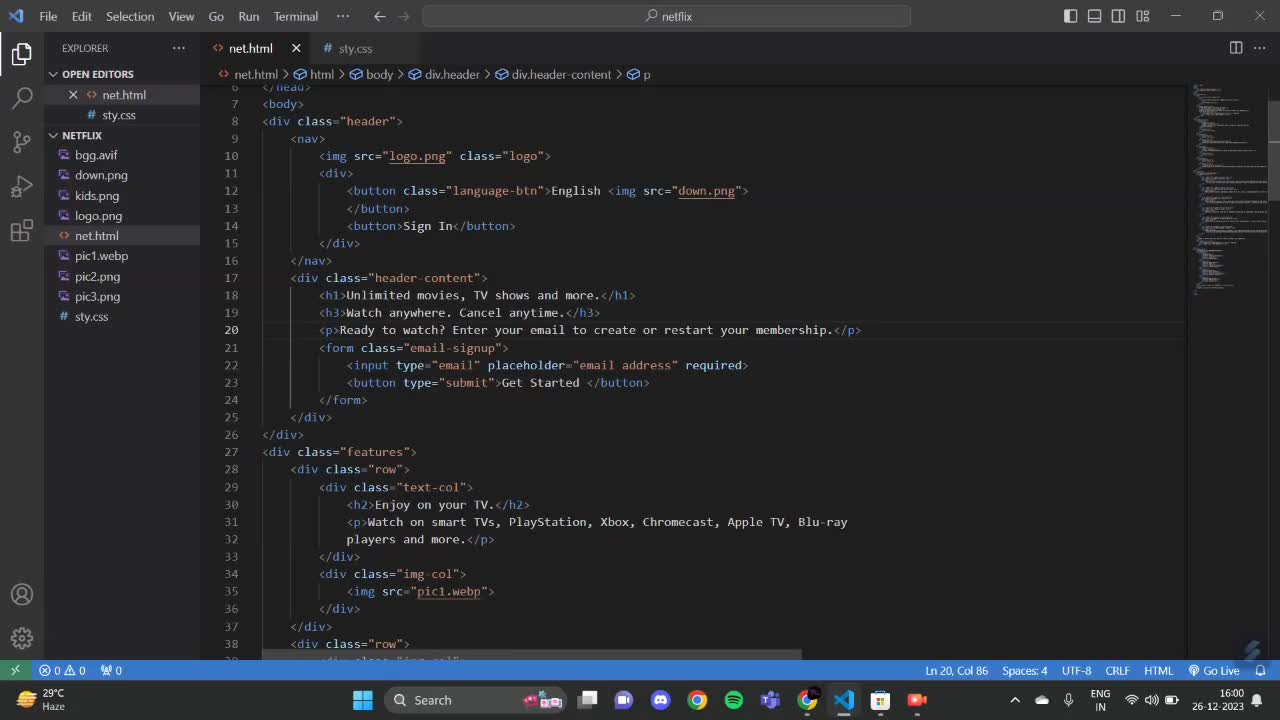Change language mode via HTML
Viewport: 1280px width, 720px height.
(1158, 670)
